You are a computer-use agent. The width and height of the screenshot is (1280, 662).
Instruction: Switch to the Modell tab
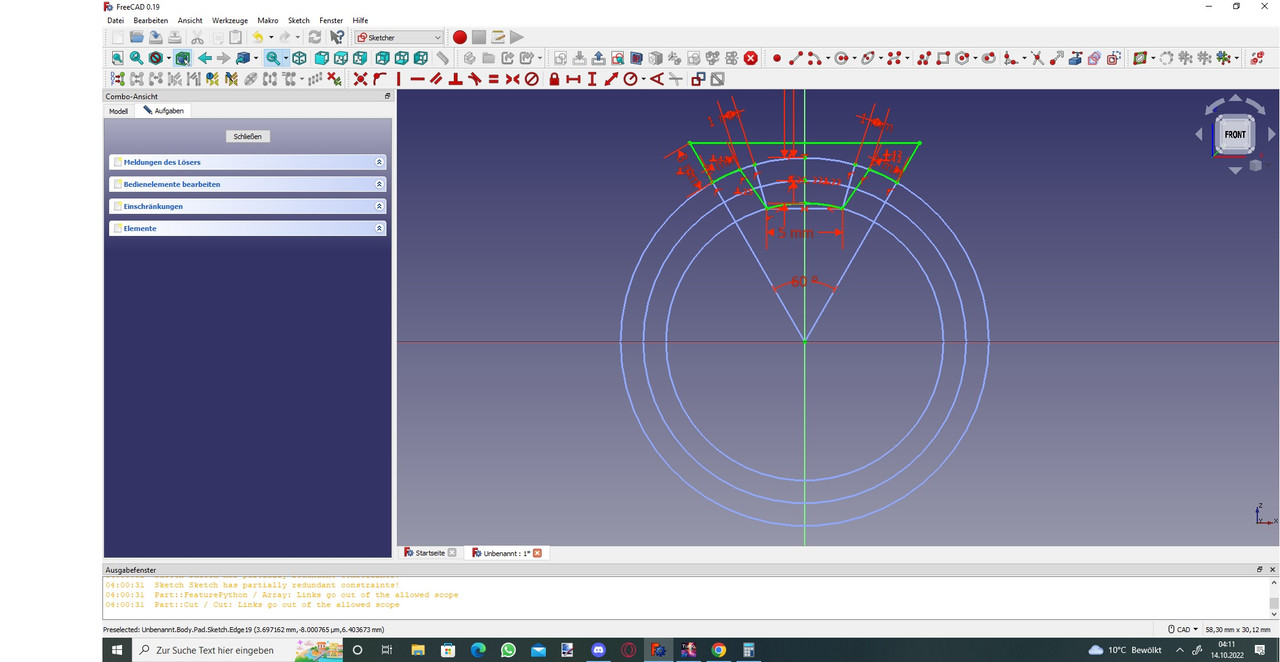118,111
